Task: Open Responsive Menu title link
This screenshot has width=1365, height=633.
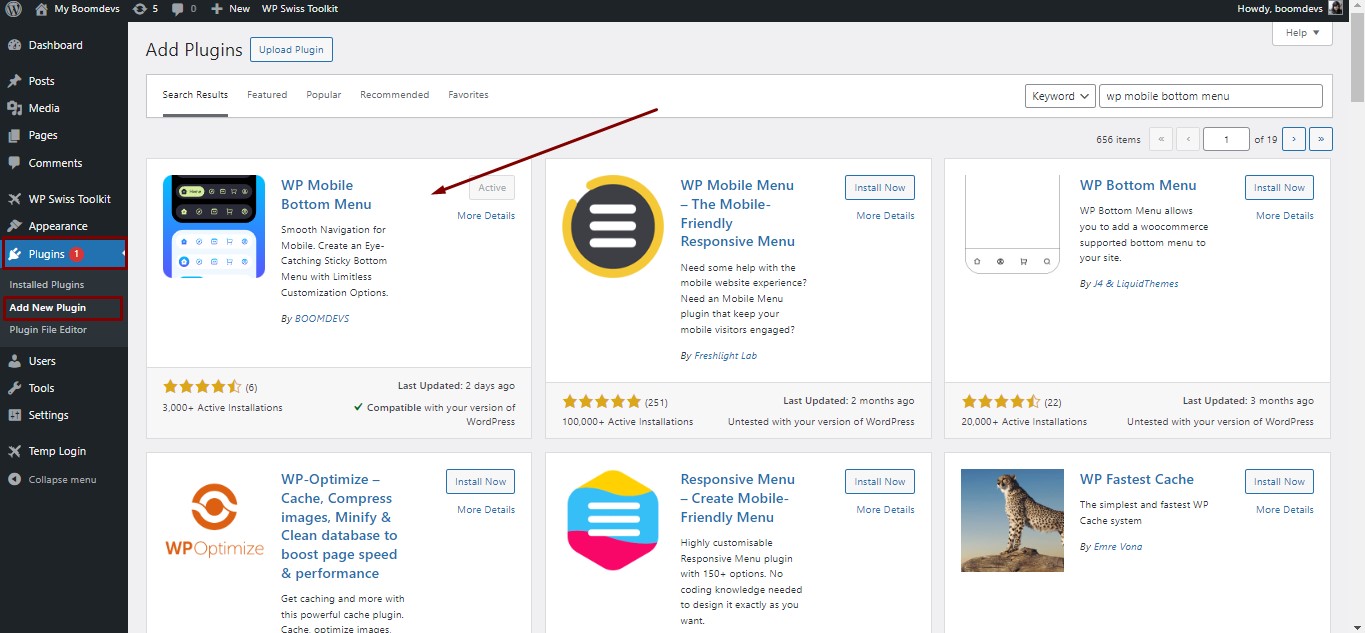Action: pyautogui.click(x=738, y=498)
